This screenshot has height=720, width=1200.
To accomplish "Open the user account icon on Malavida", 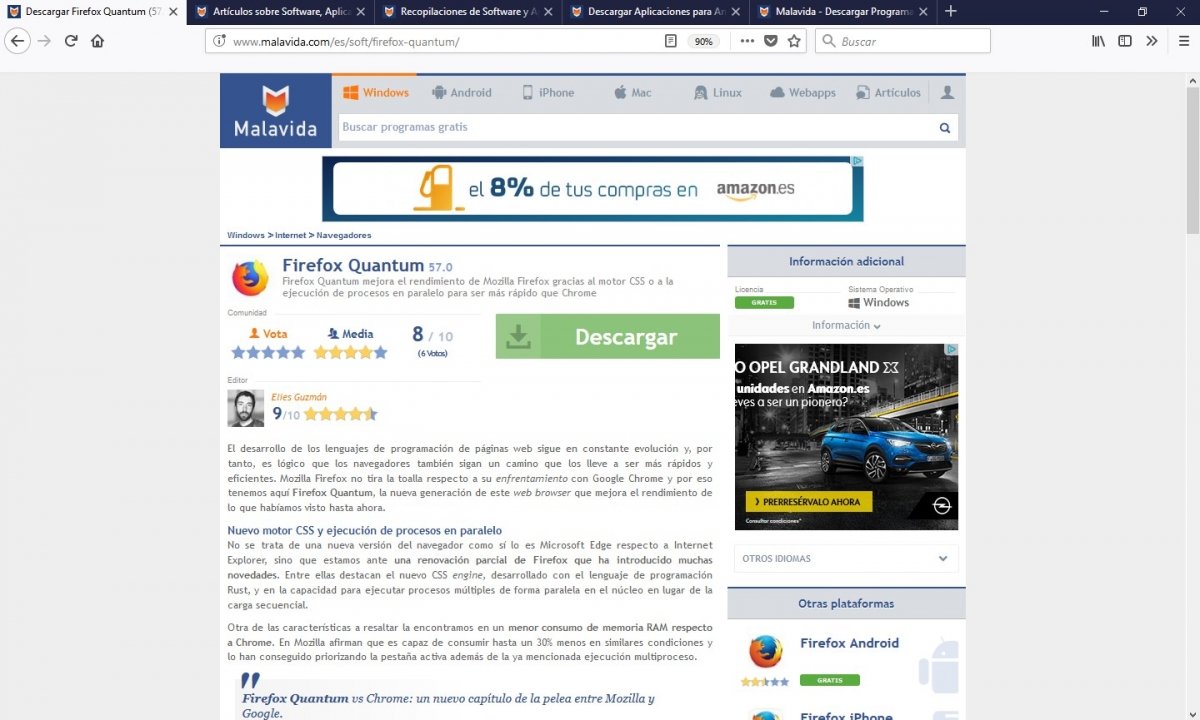I will 947,93.
